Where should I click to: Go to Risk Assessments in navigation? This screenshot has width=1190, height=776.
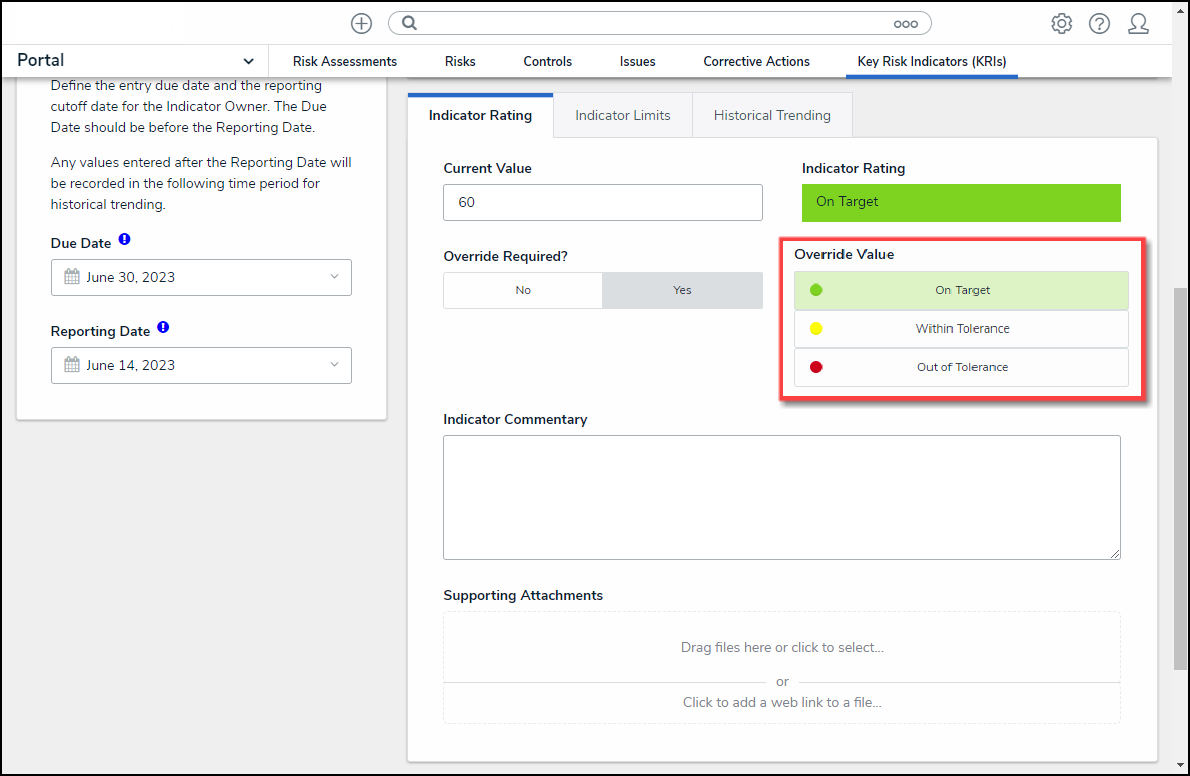[345, 61]
